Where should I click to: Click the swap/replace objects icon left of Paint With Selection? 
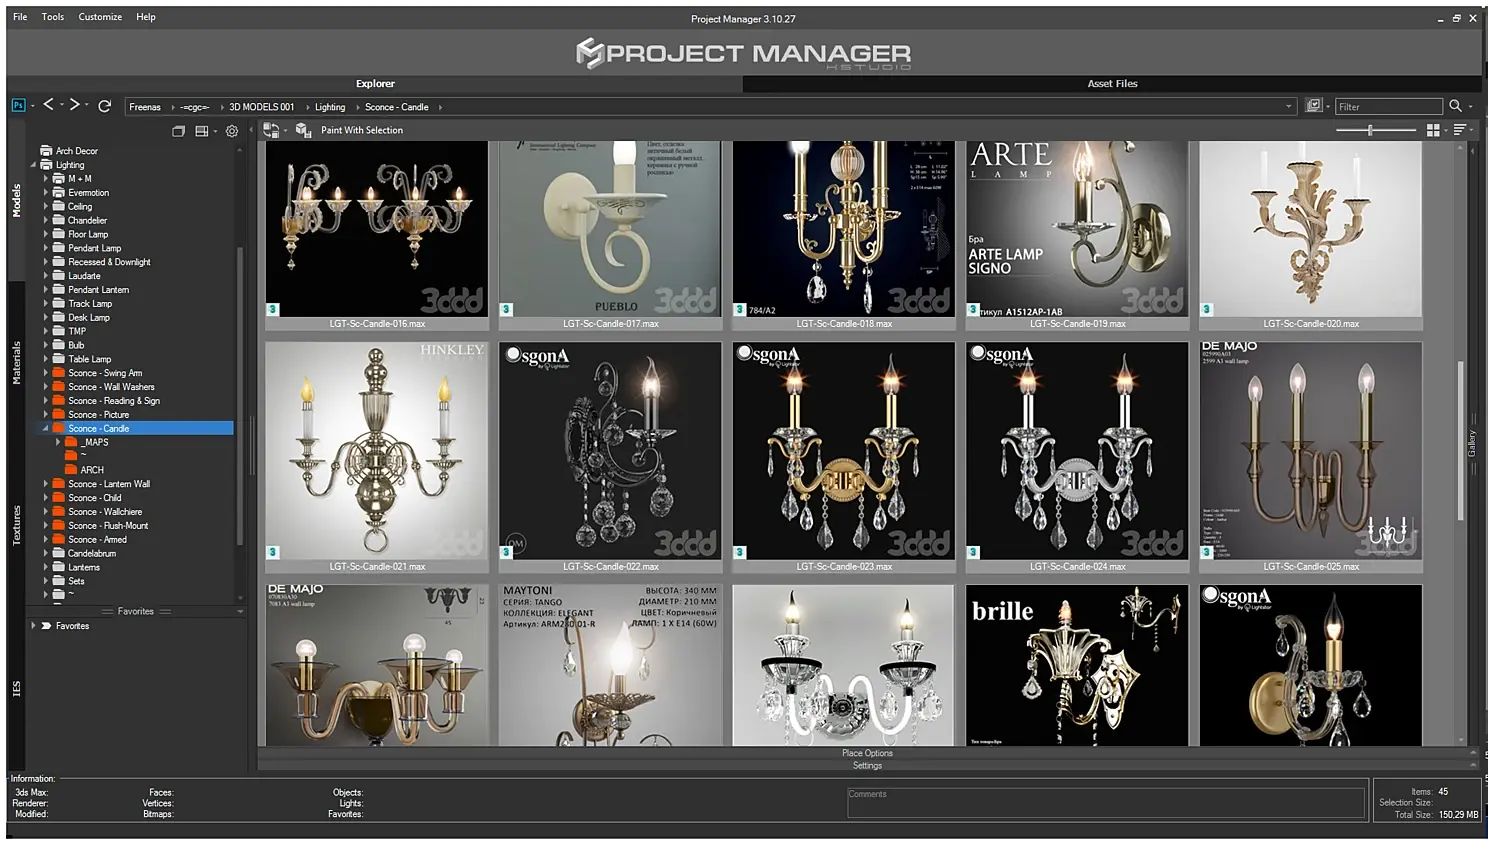(x=271, y=130)
